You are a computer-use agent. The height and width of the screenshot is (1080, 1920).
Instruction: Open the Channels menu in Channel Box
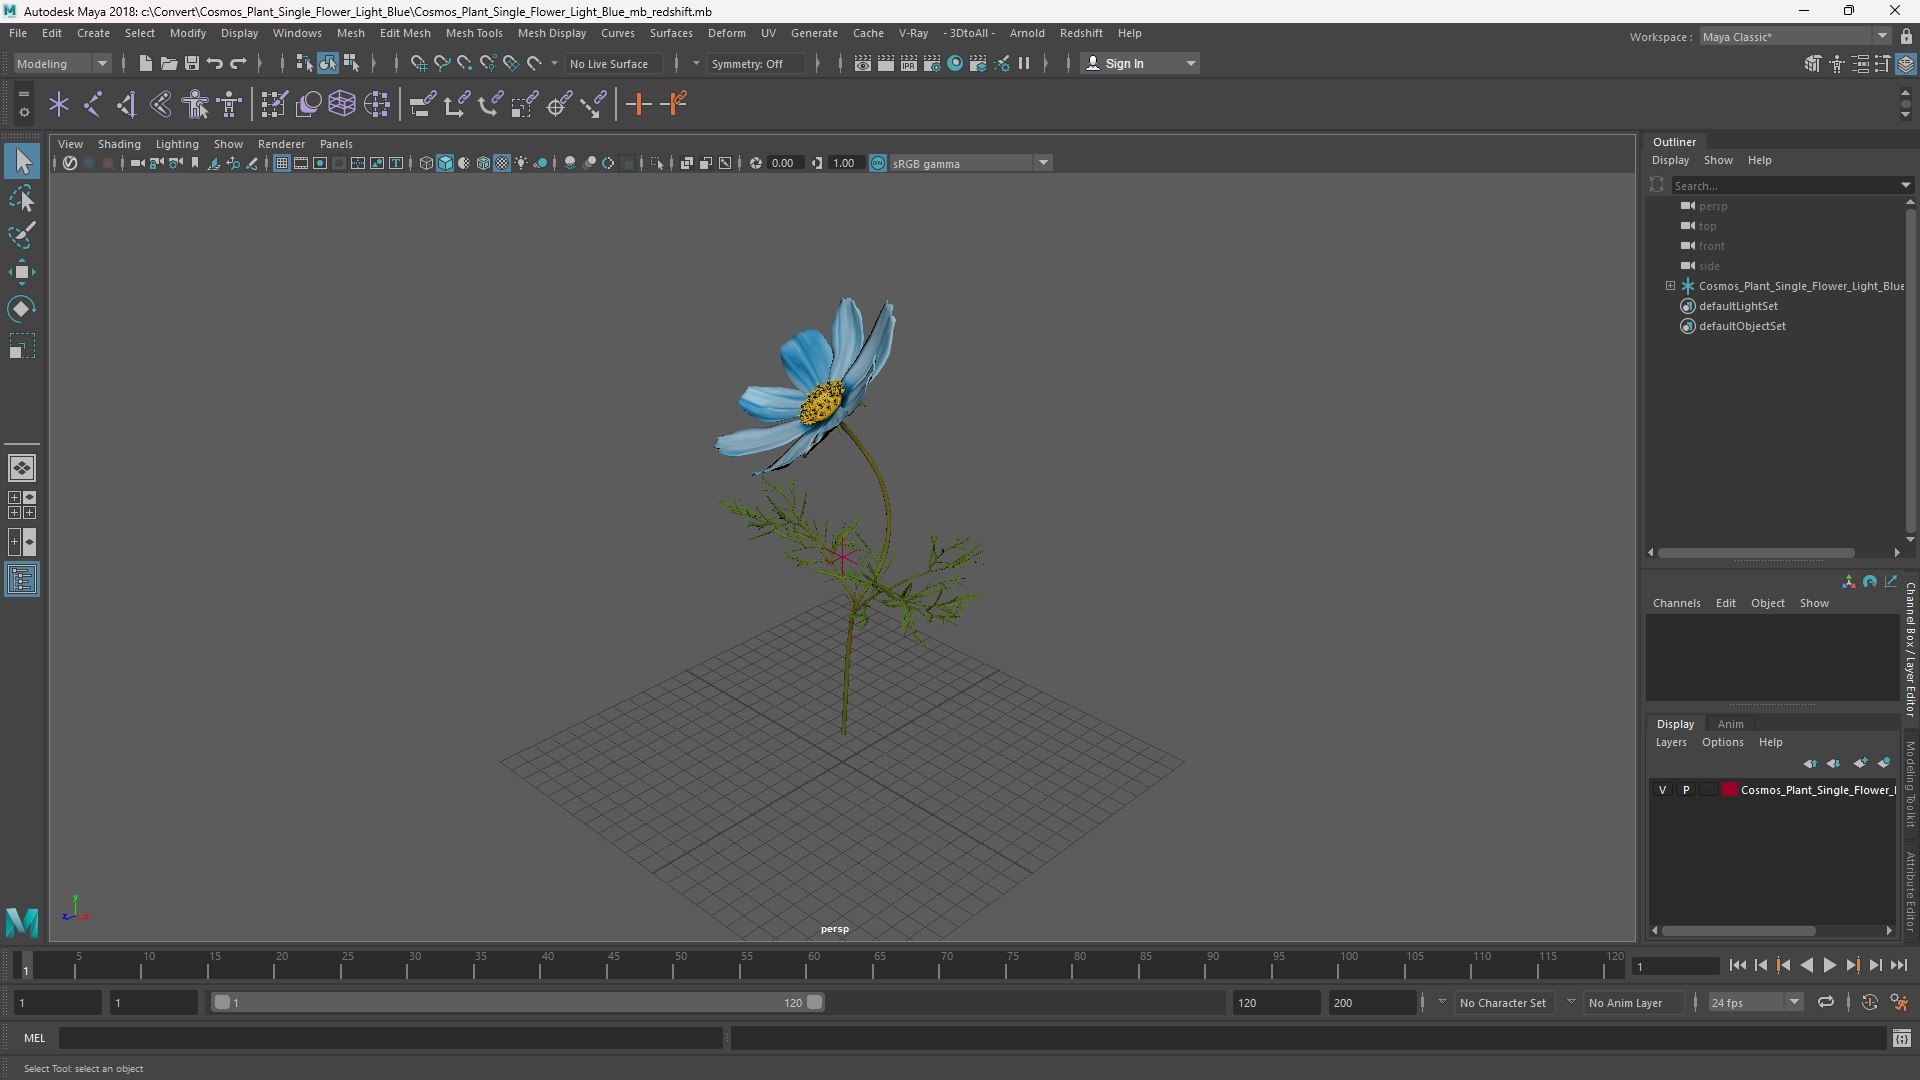point(1676,603)
